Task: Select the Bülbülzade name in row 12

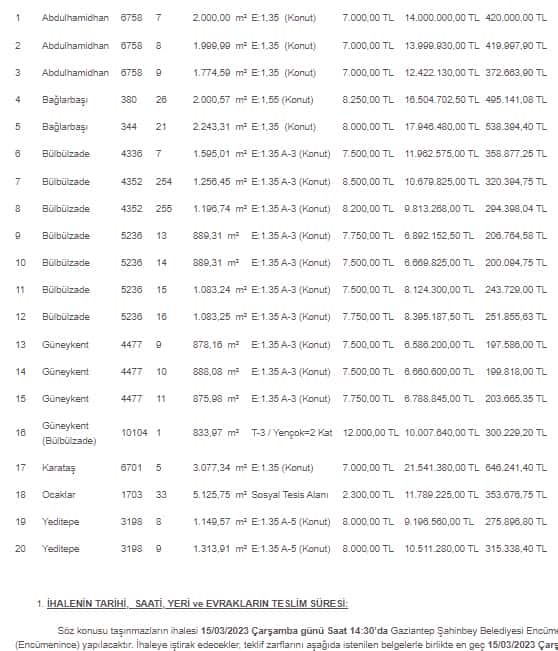Action: 66,317
